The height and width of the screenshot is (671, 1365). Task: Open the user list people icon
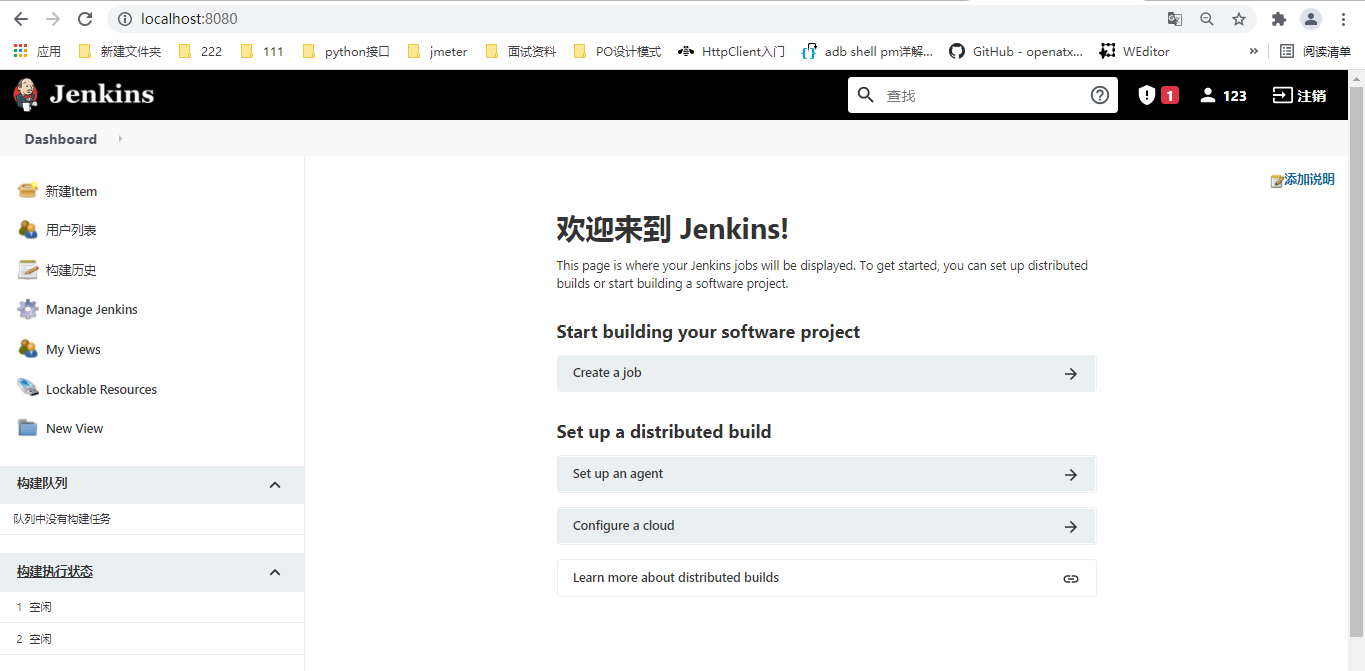[x=28, y=230]
